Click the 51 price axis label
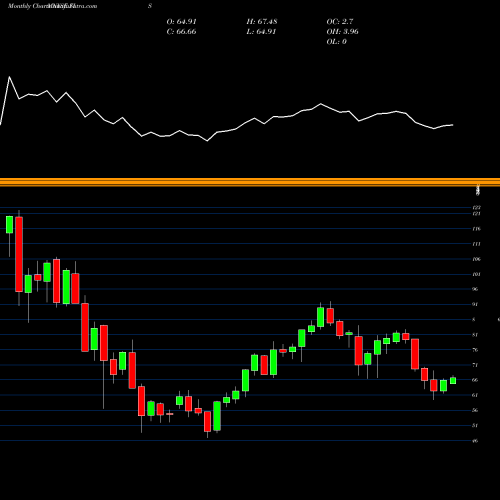Screen dimensions: 500x500 pyautogui.click(x=475, y=425)
